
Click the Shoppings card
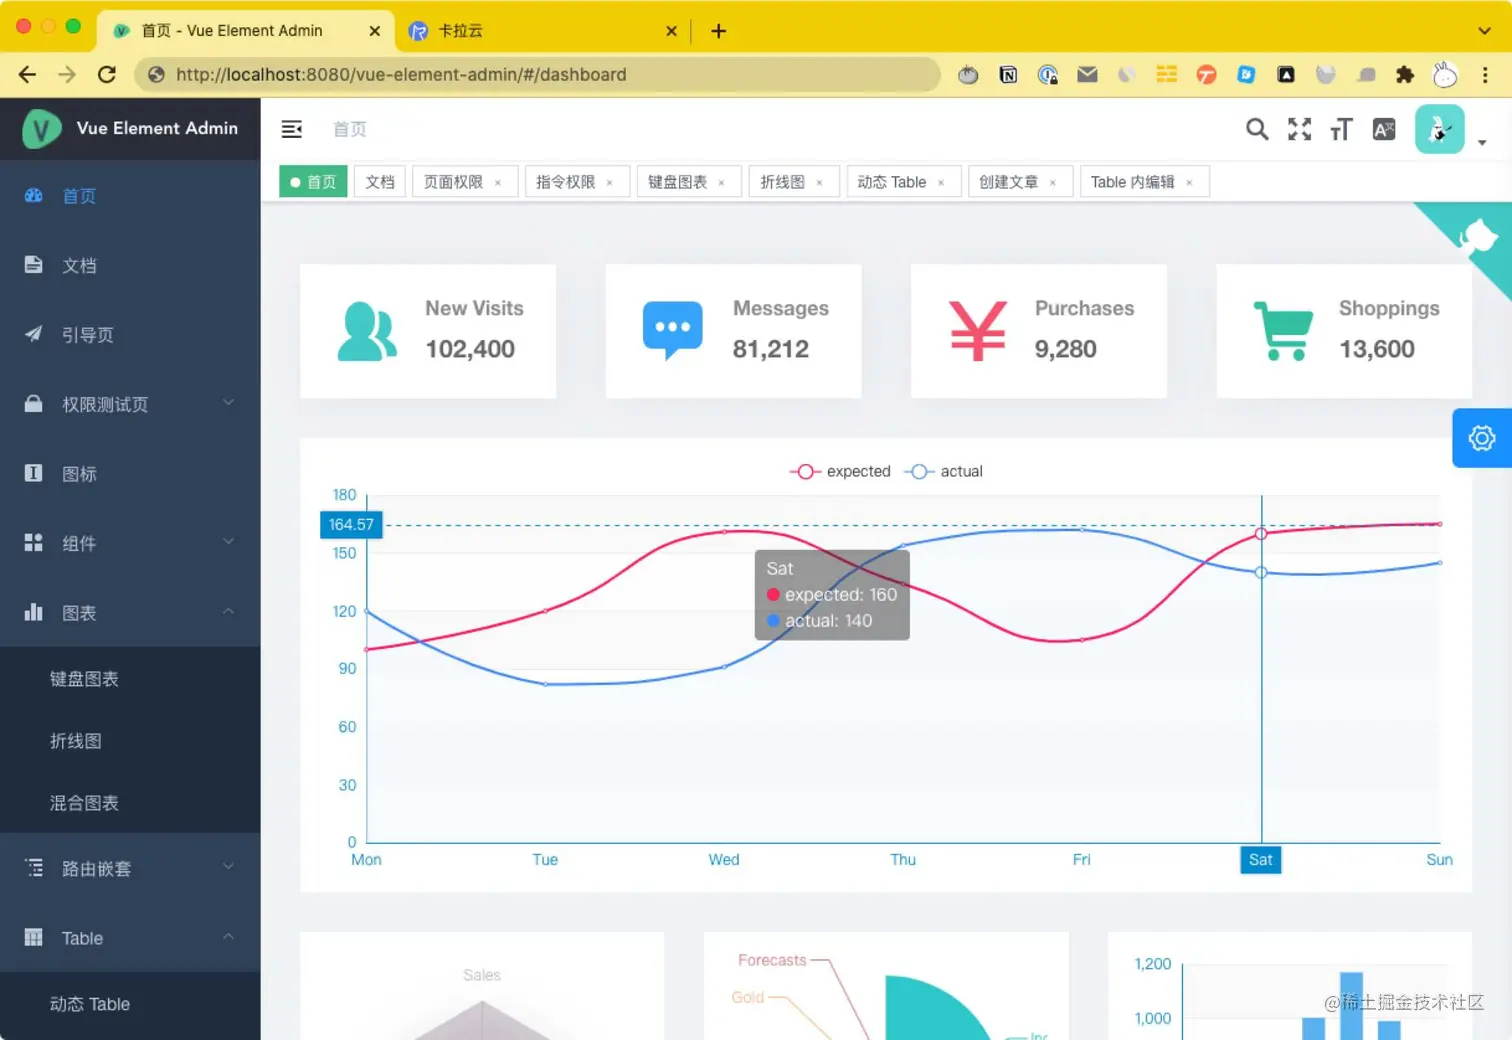1344,331
